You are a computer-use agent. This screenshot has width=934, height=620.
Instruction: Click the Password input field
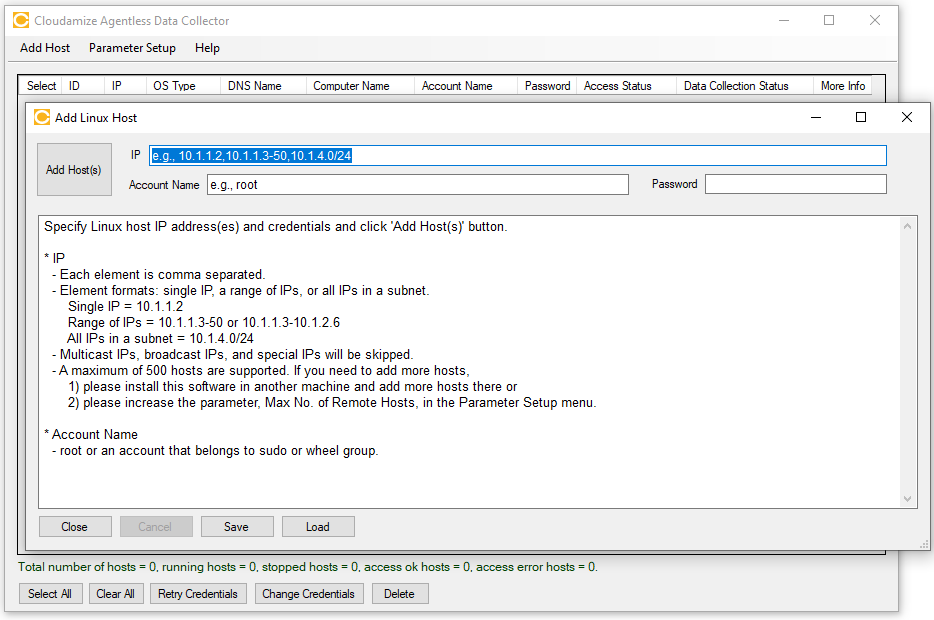click(x=795, y=185)
